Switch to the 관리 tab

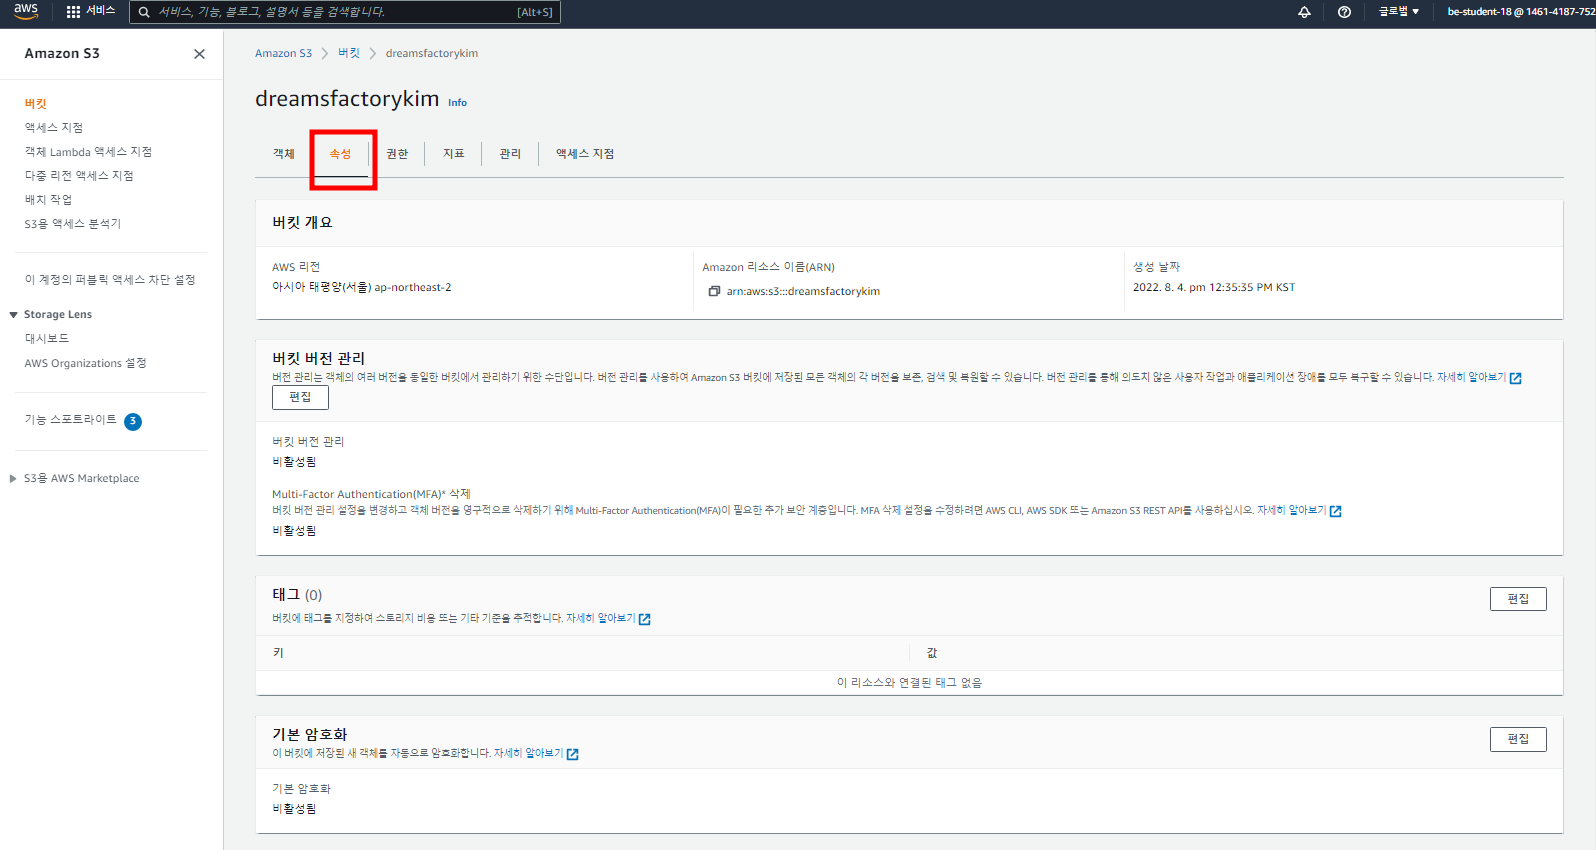(x=510, y=154)
